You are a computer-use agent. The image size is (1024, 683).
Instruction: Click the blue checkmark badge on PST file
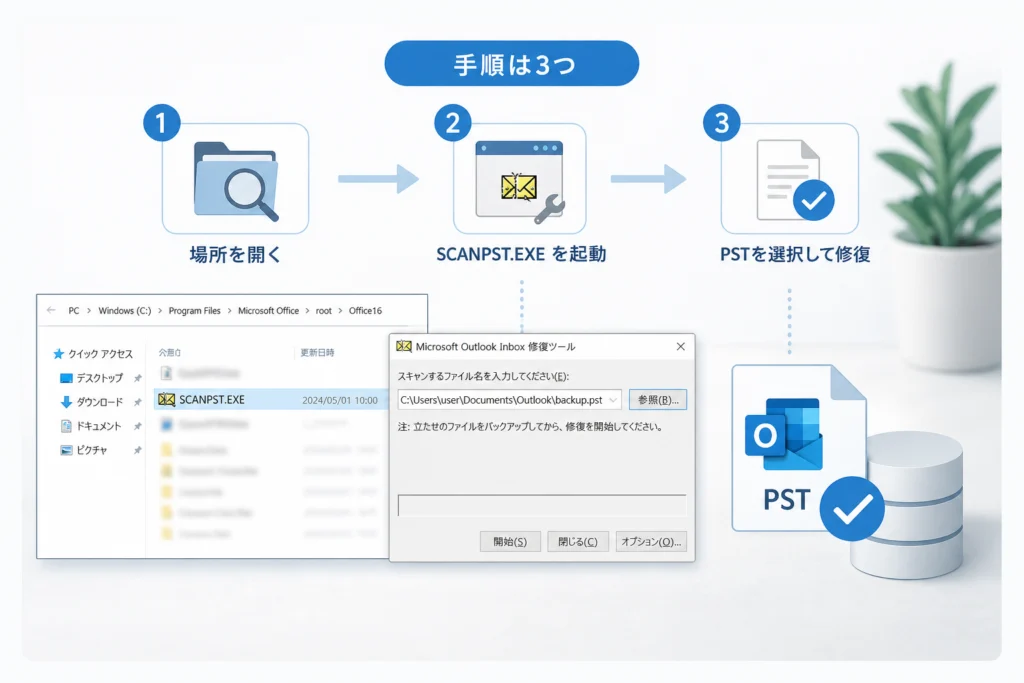coord(852,509)
